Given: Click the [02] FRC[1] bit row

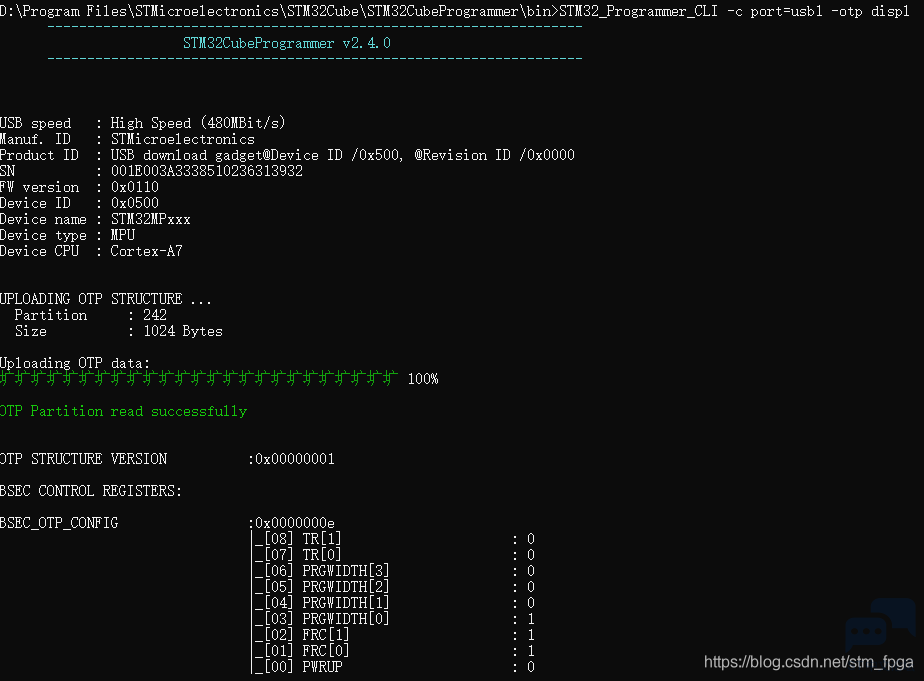Looking at the screenshot, I should point(395,635).
